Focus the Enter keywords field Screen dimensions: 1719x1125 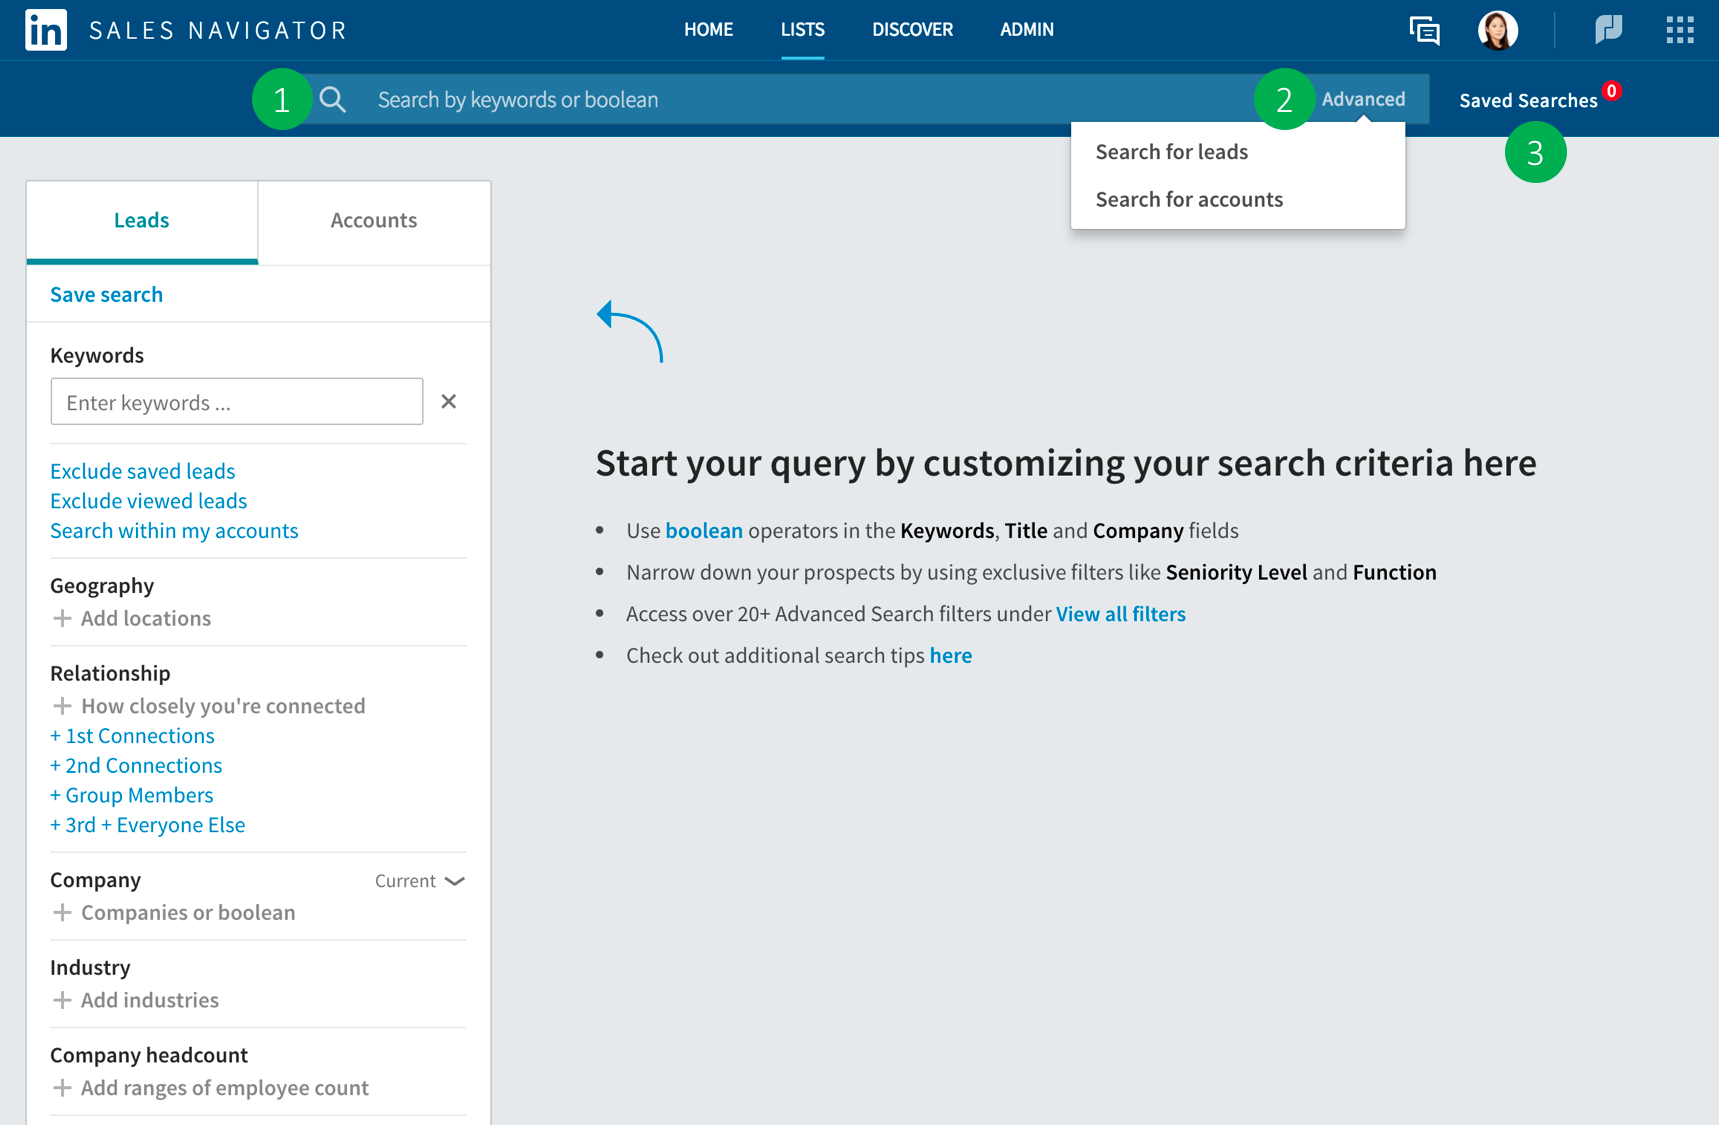pyautogui.click(x=237, y=401)
